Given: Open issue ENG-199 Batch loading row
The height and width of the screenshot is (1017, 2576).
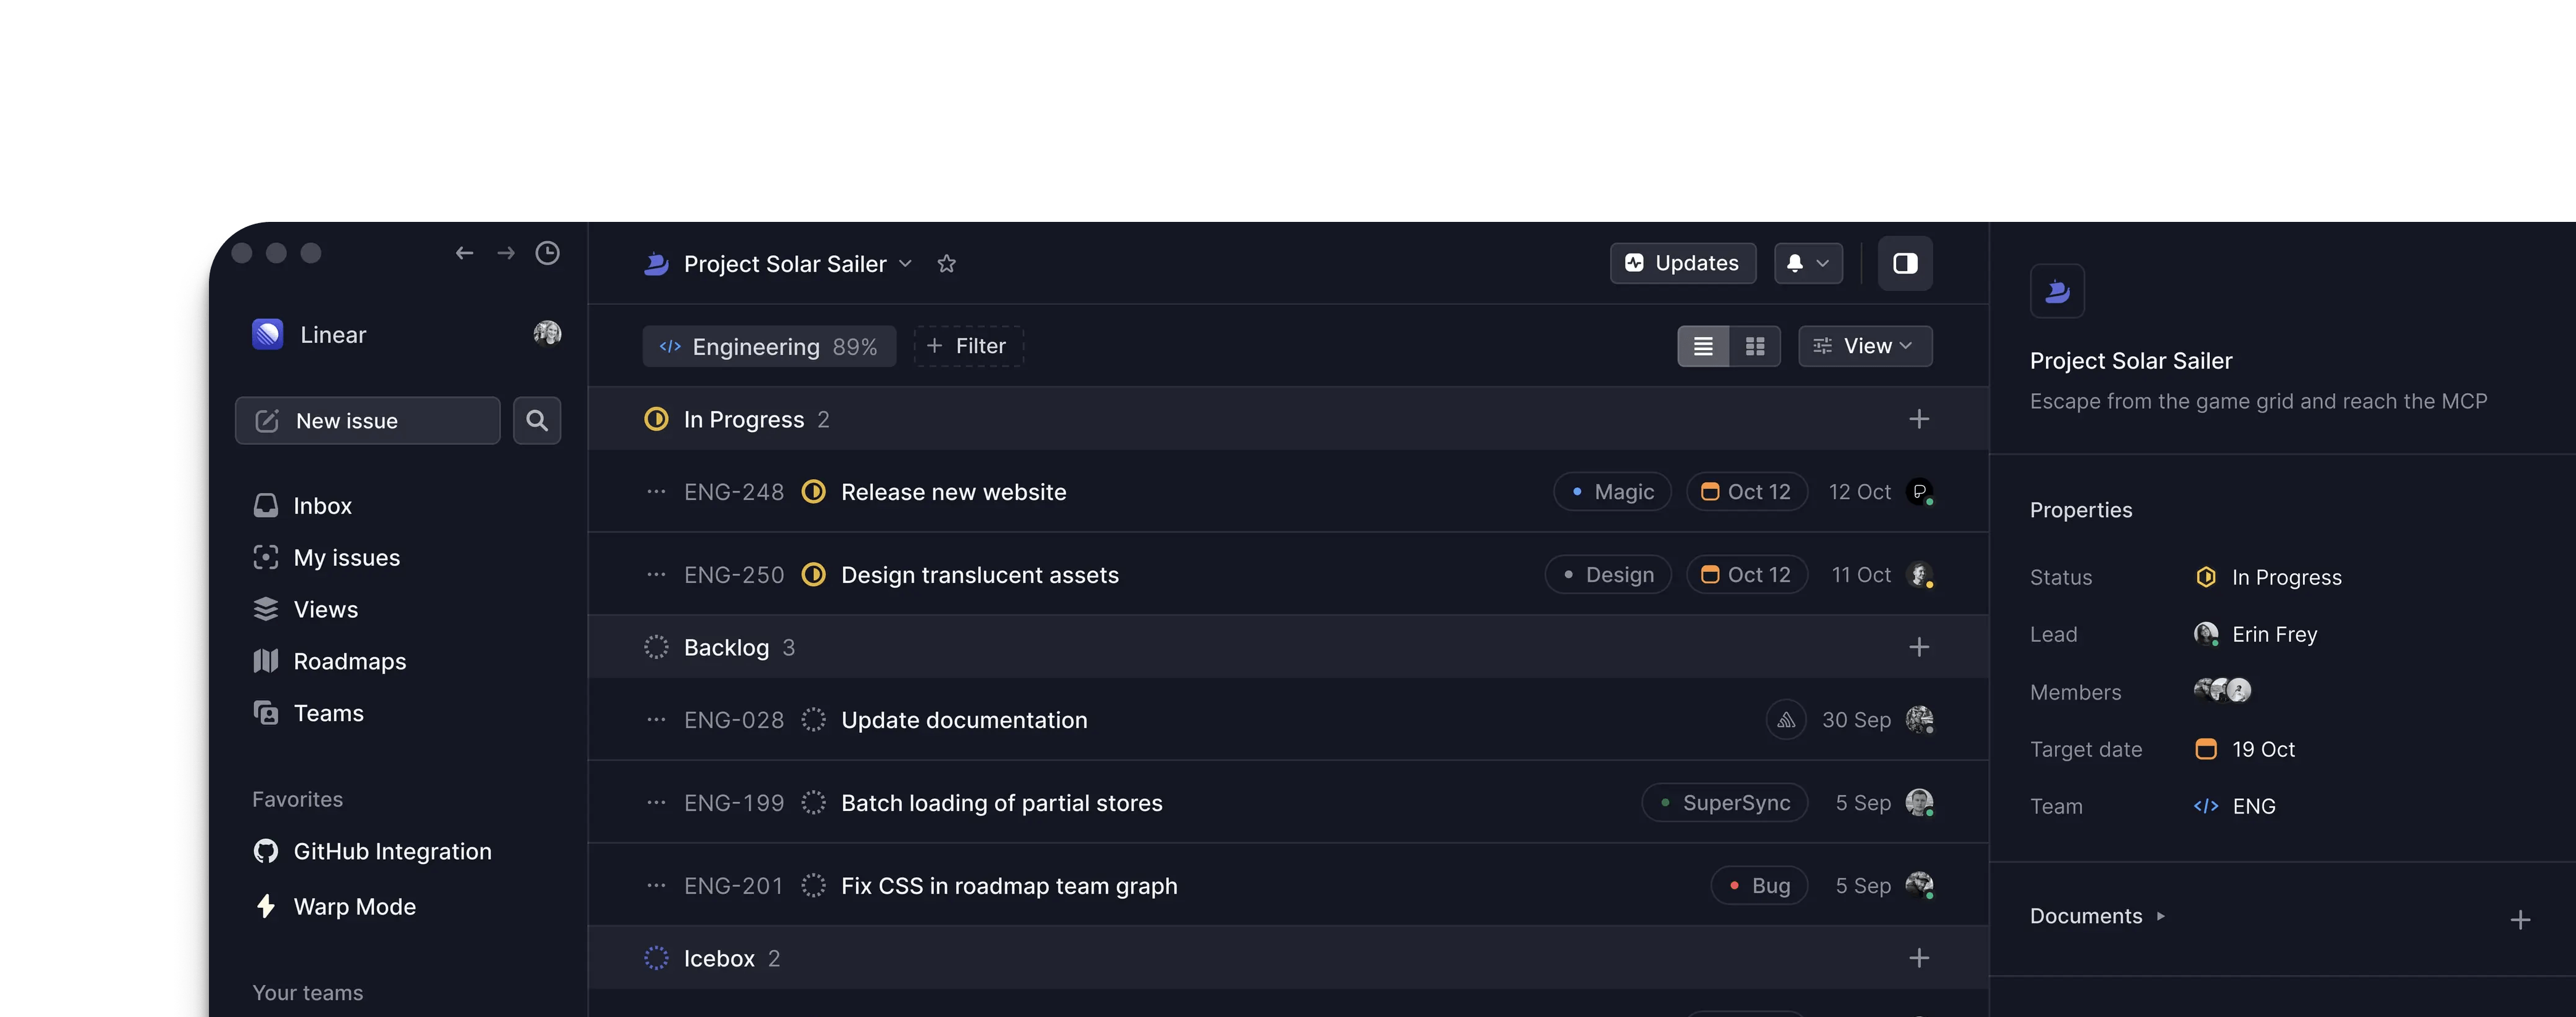Looking at the screenshot, I should tap(1001, 803).
